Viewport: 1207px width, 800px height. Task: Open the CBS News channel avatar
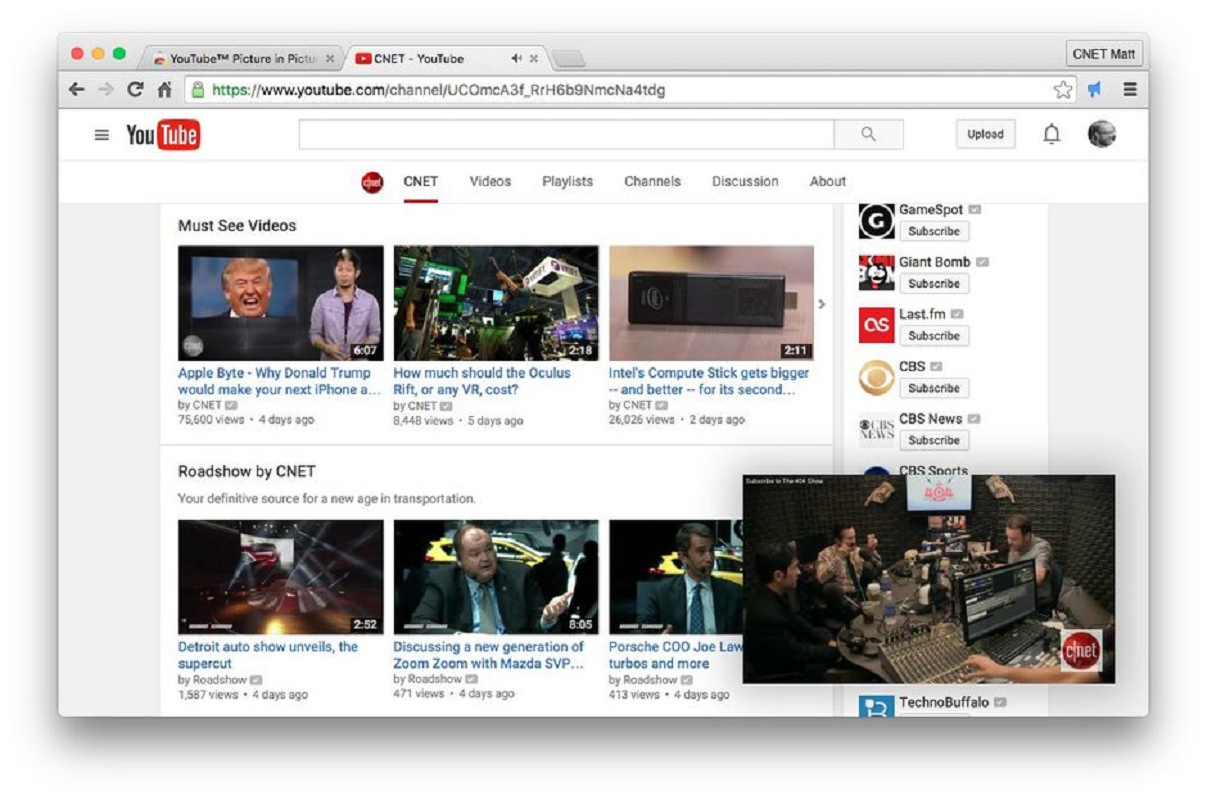877,429
